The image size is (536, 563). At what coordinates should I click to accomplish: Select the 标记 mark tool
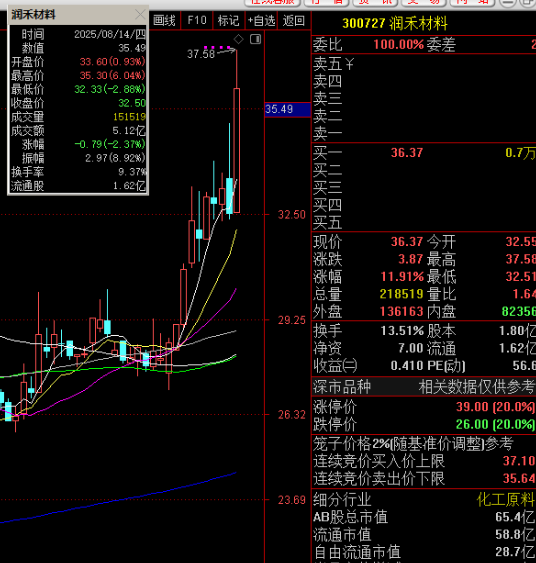[228, 20]
